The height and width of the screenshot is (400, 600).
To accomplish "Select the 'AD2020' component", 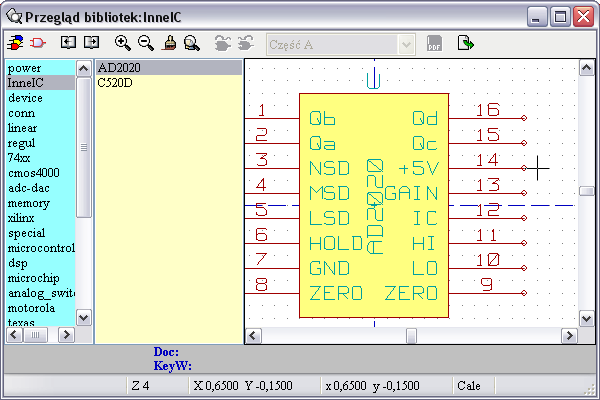I will coord(168,68).
